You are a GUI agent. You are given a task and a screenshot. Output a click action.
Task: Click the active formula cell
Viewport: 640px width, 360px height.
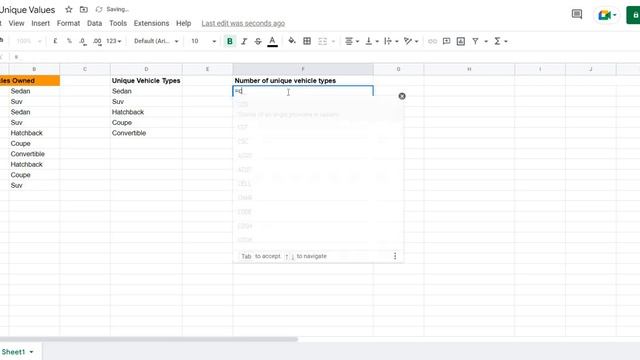click(x=303, y=91)
